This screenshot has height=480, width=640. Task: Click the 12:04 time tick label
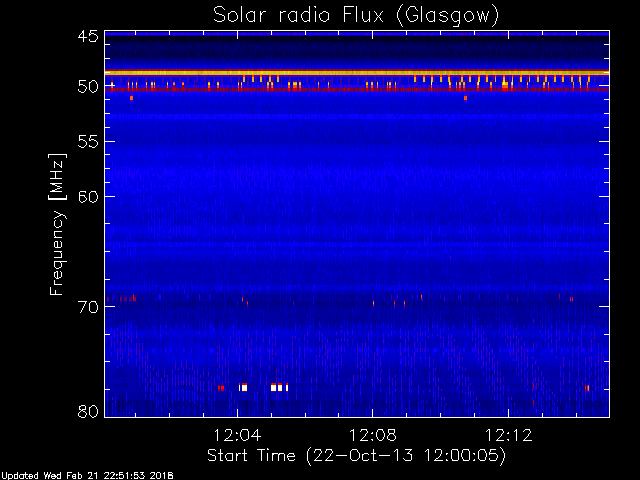[x=237, y=435]
